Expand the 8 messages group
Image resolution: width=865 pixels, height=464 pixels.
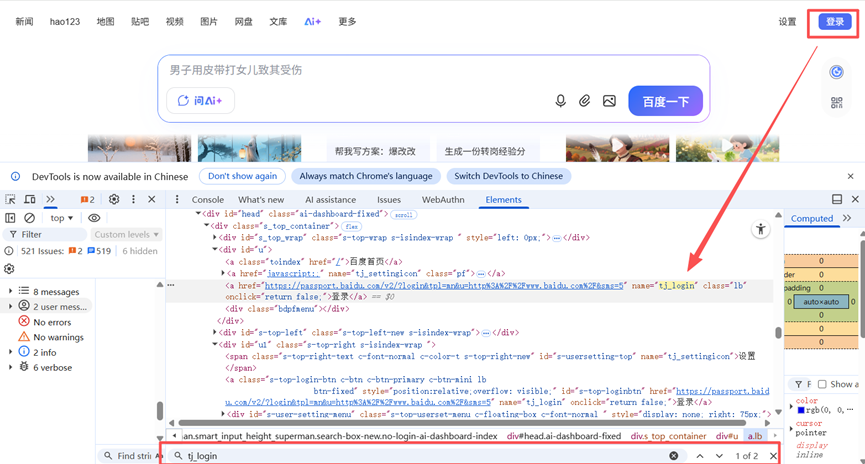(10, 291)
